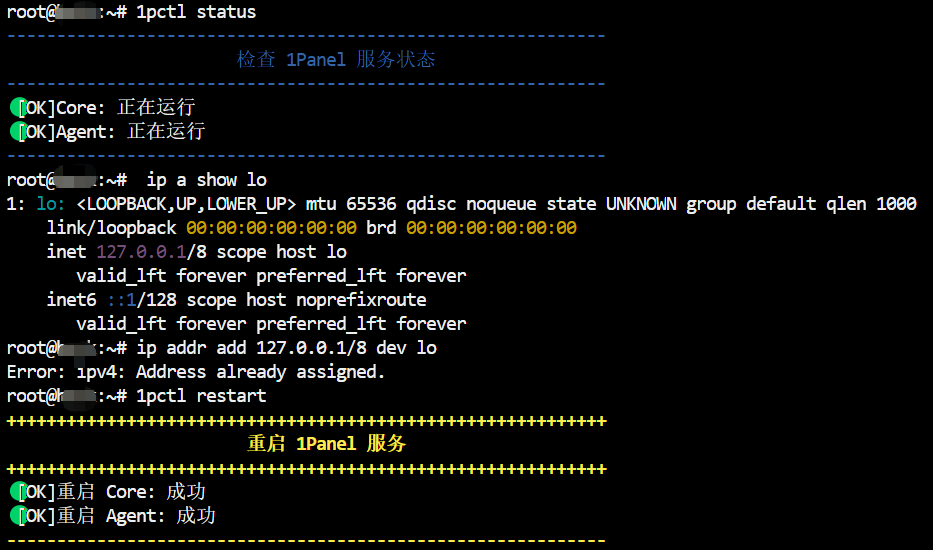
Task: Click the green OK dot beside '重启 Core: 成功'
Action: [18, 492]
